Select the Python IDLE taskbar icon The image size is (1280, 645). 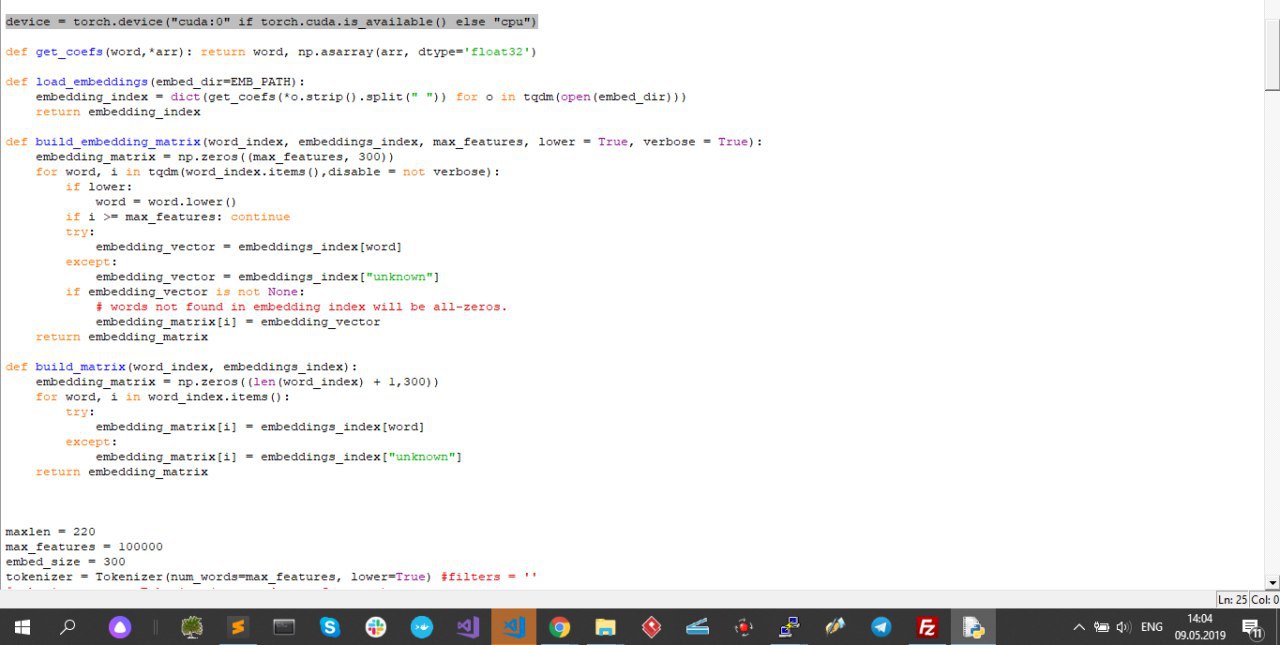972,627
